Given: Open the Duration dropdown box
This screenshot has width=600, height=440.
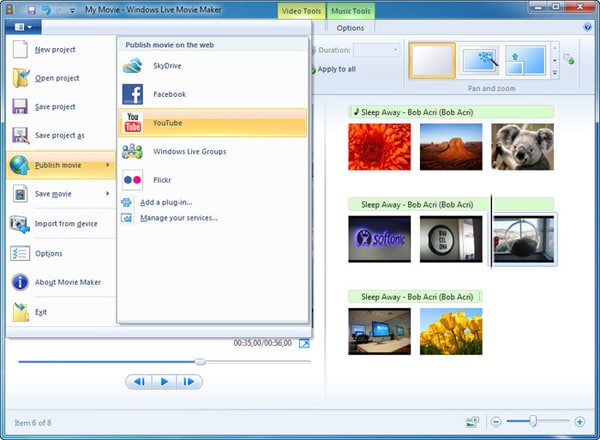Looking at the screenshot, I should pos(376,50).
